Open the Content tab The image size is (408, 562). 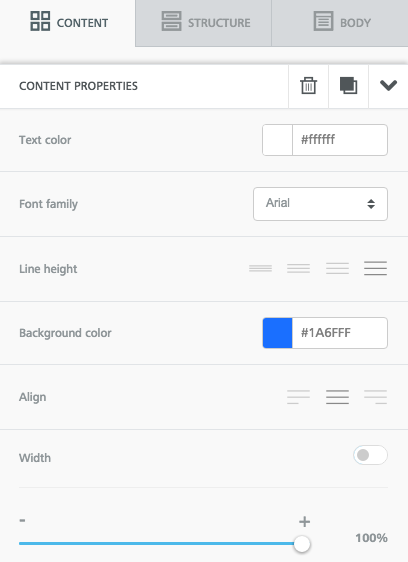[x=68, y=23]
